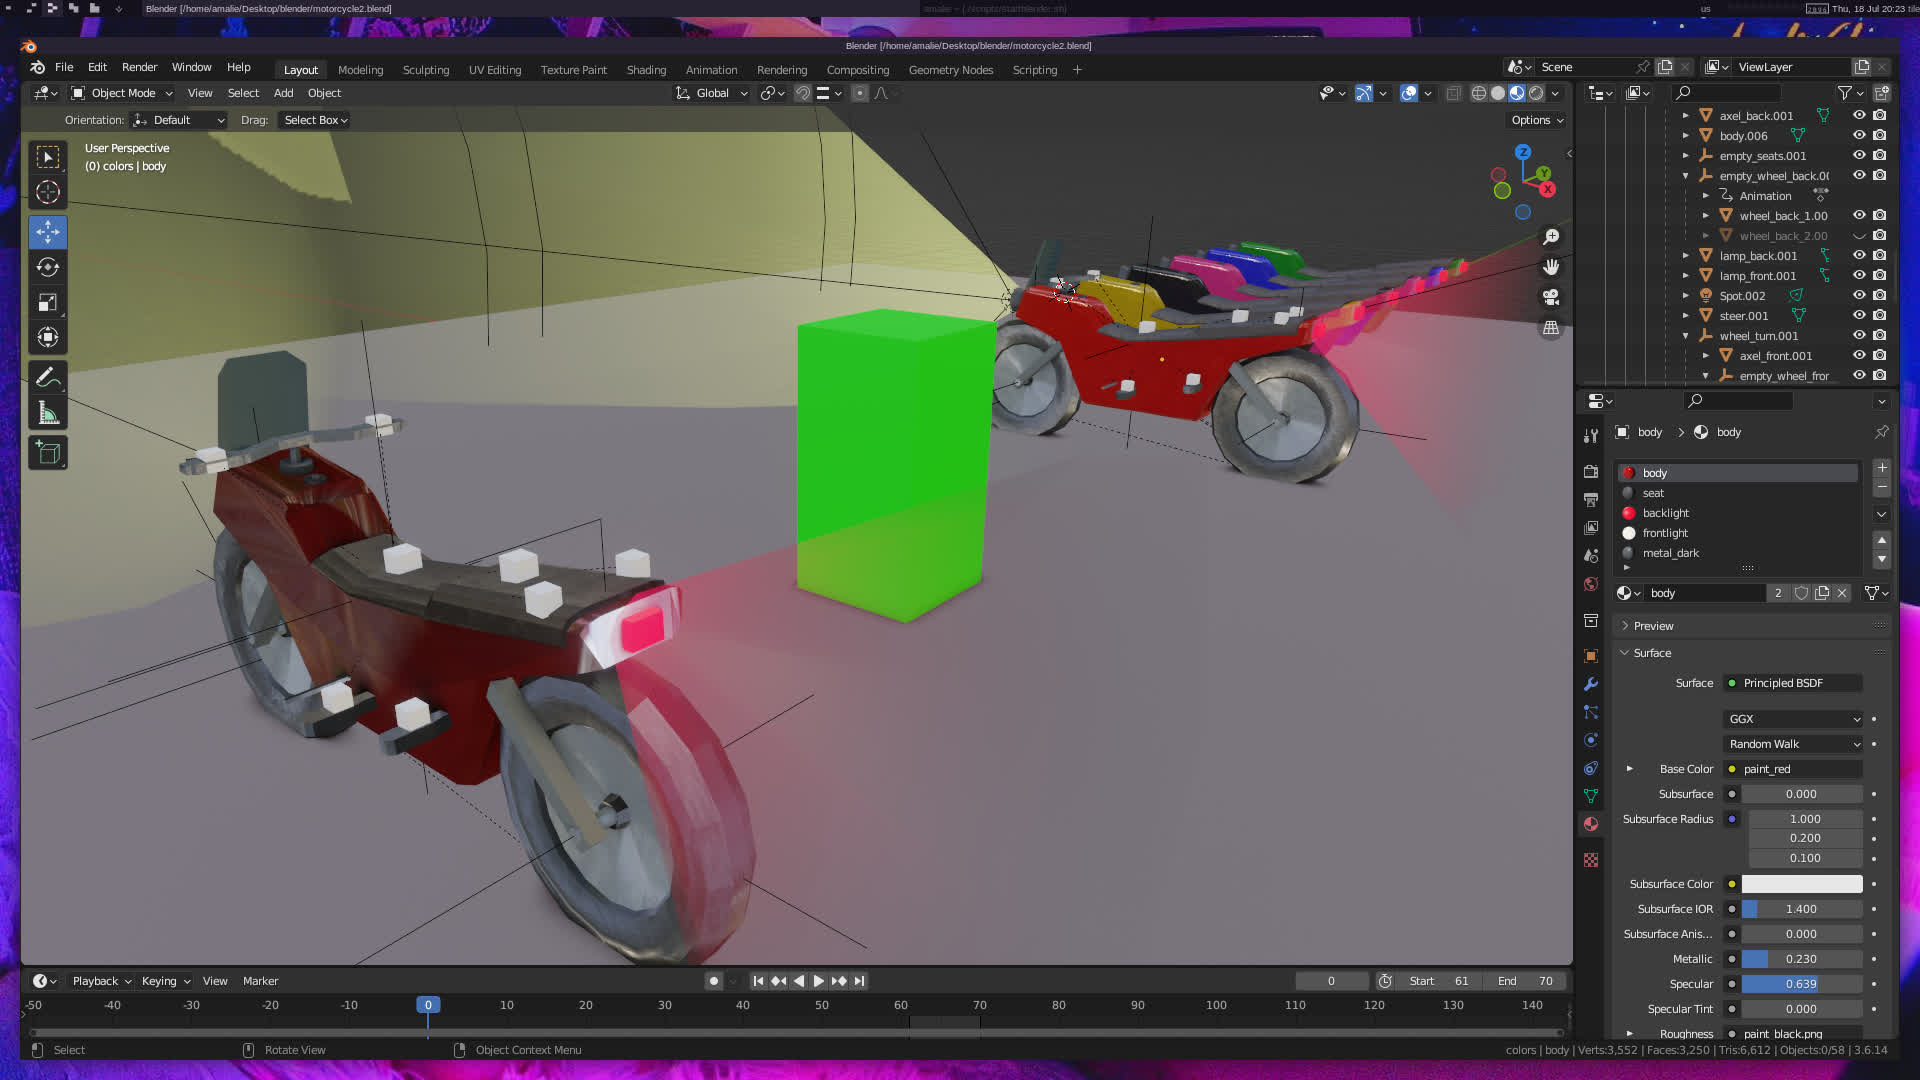The width and height of the screenshot is (1920, 1080).
Task: Switch to the Shading workspace tab
Action: 646,70
